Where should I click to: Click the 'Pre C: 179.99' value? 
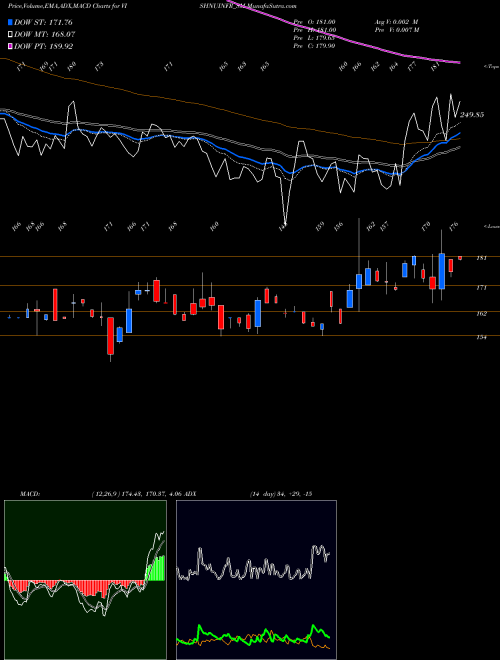coord(314,46)
